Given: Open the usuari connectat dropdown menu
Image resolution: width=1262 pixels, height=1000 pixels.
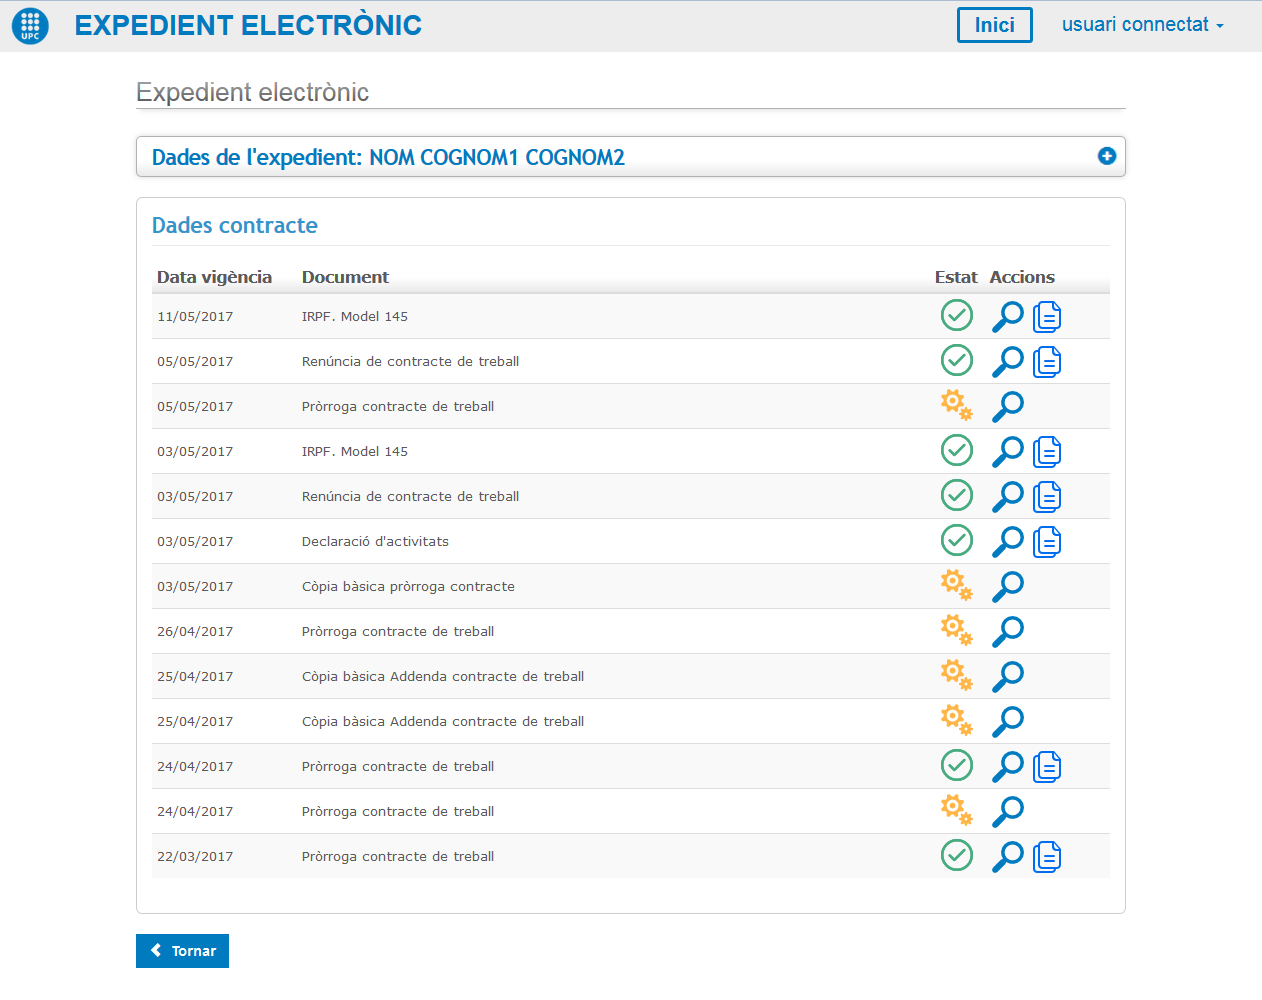Looking at the screenshot, I should [x=1142, y=25].
